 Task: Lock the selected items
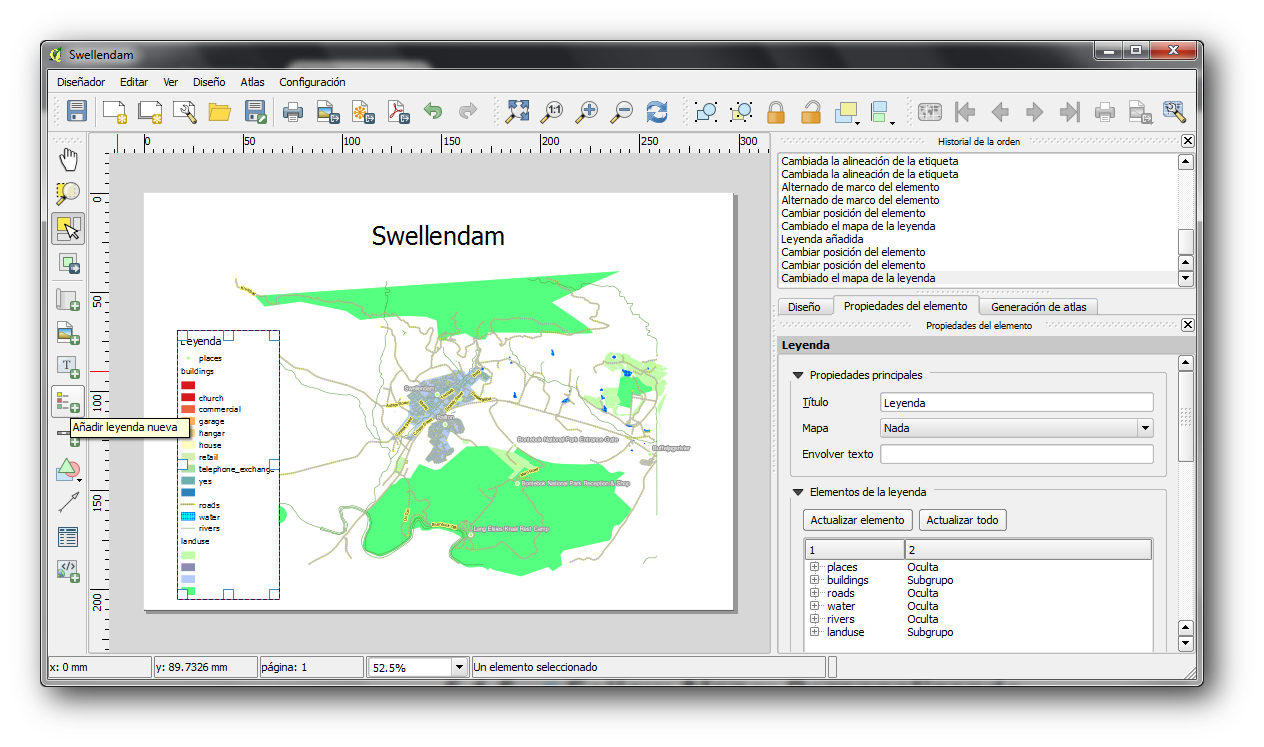[x=776, y=112]
